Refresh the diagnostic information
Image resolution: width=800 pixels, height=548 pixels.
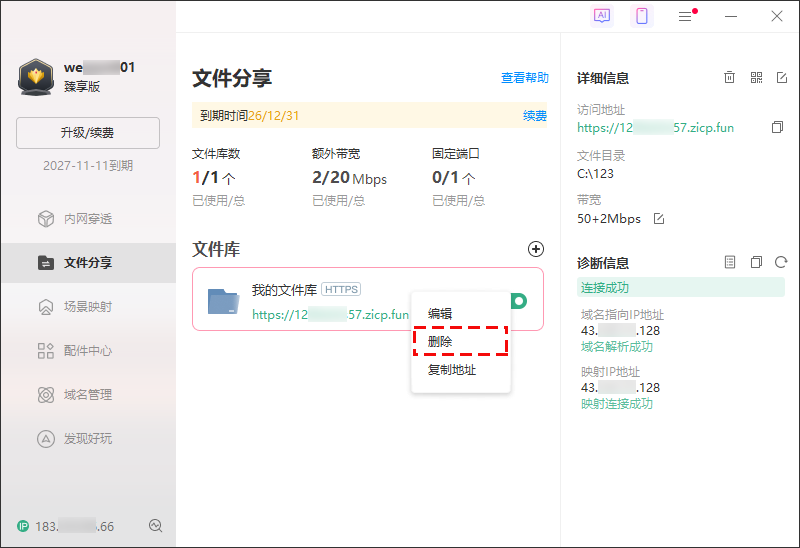(781, 263)
